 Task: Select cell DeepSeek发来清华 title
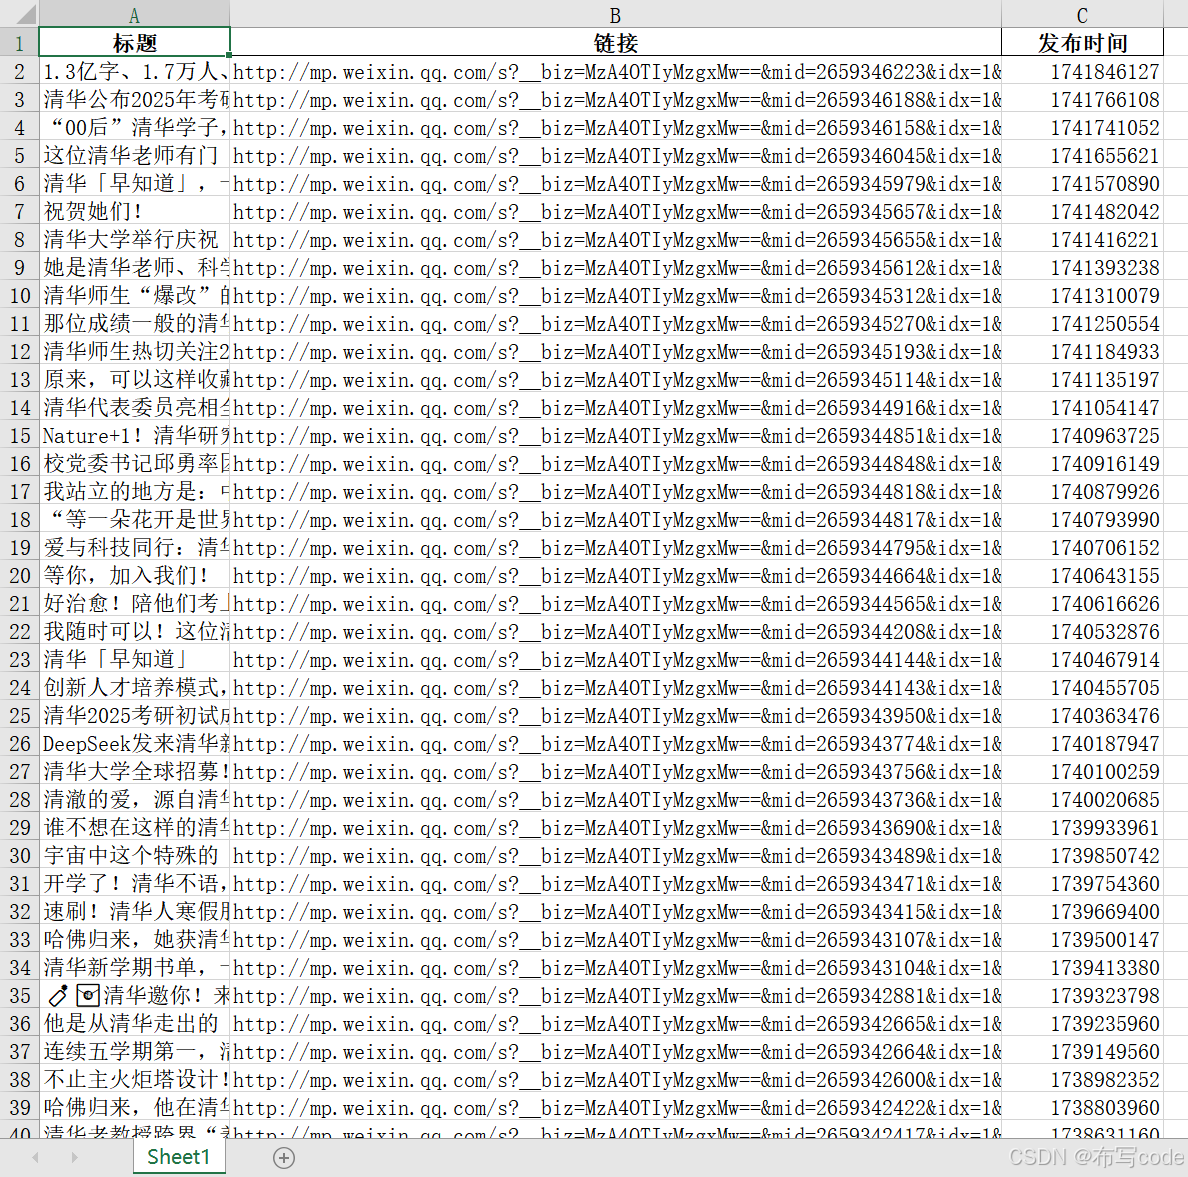pyautogui.click(x=134, y=743)
